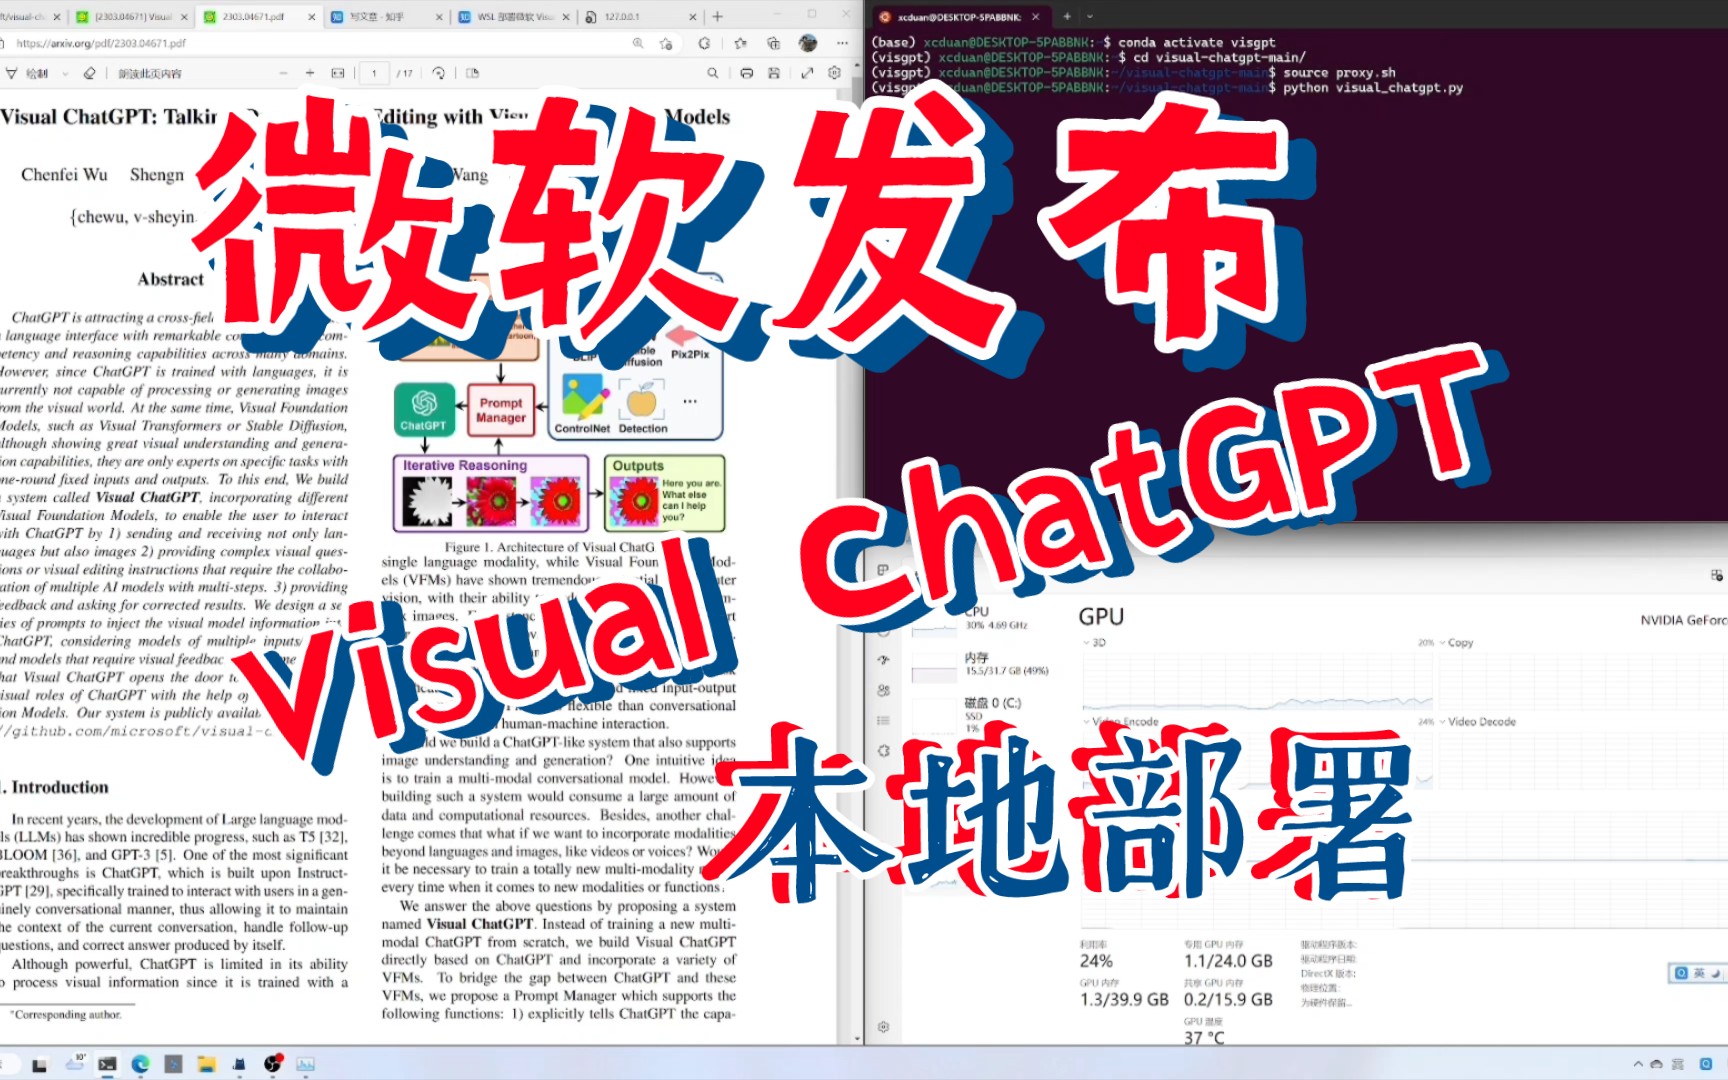
Task: Open a new browser tab
Action: 717,17
